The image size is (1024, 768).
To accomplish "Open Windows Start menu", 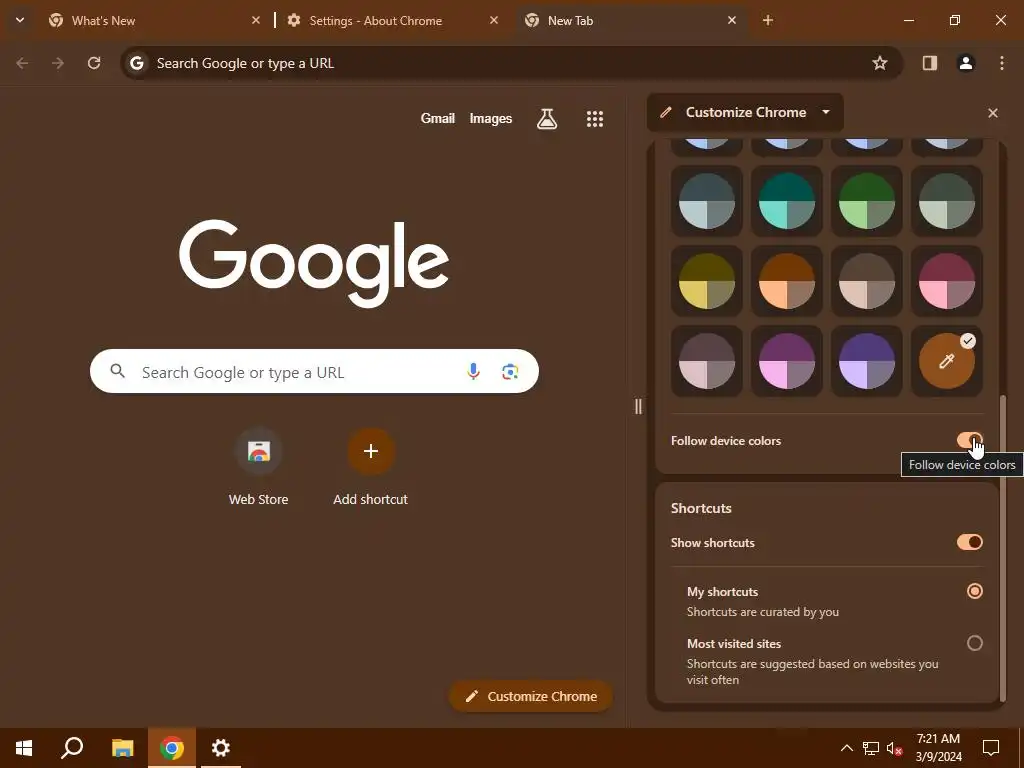I will click(24, 748).
